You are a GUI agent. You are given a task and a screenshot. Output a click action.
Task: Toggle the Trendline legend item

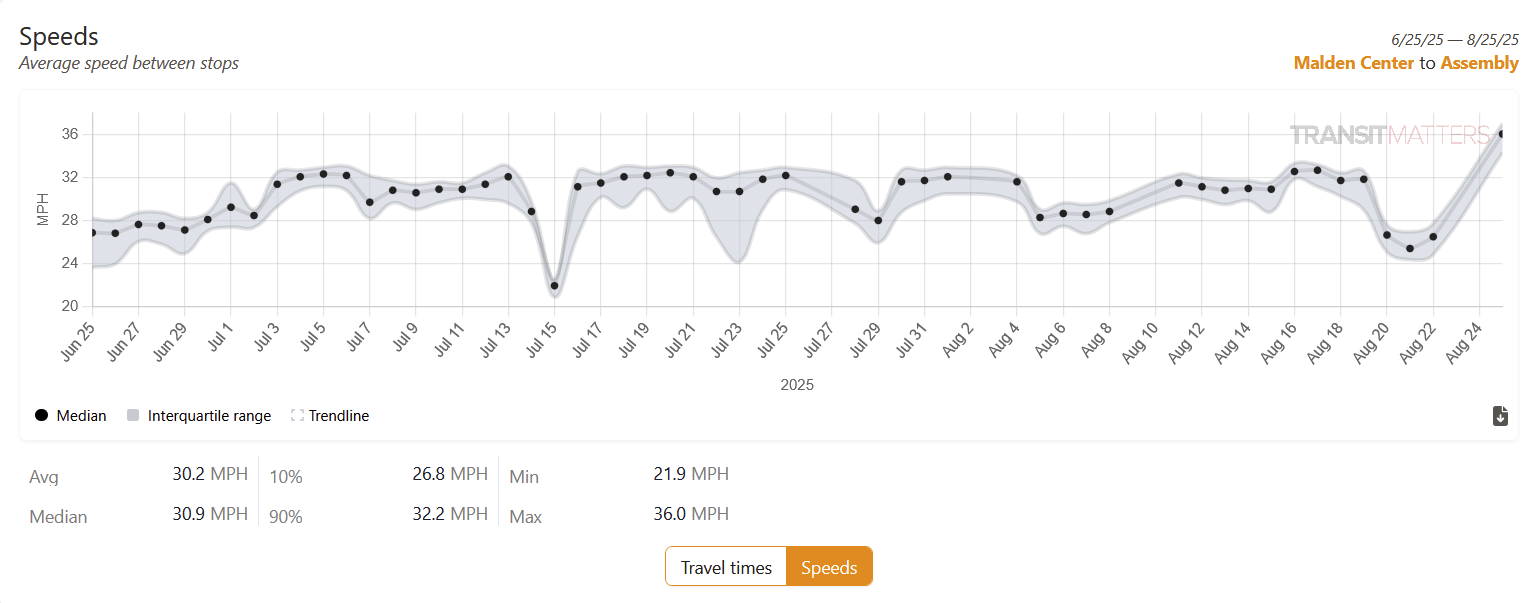click(330, 416)
